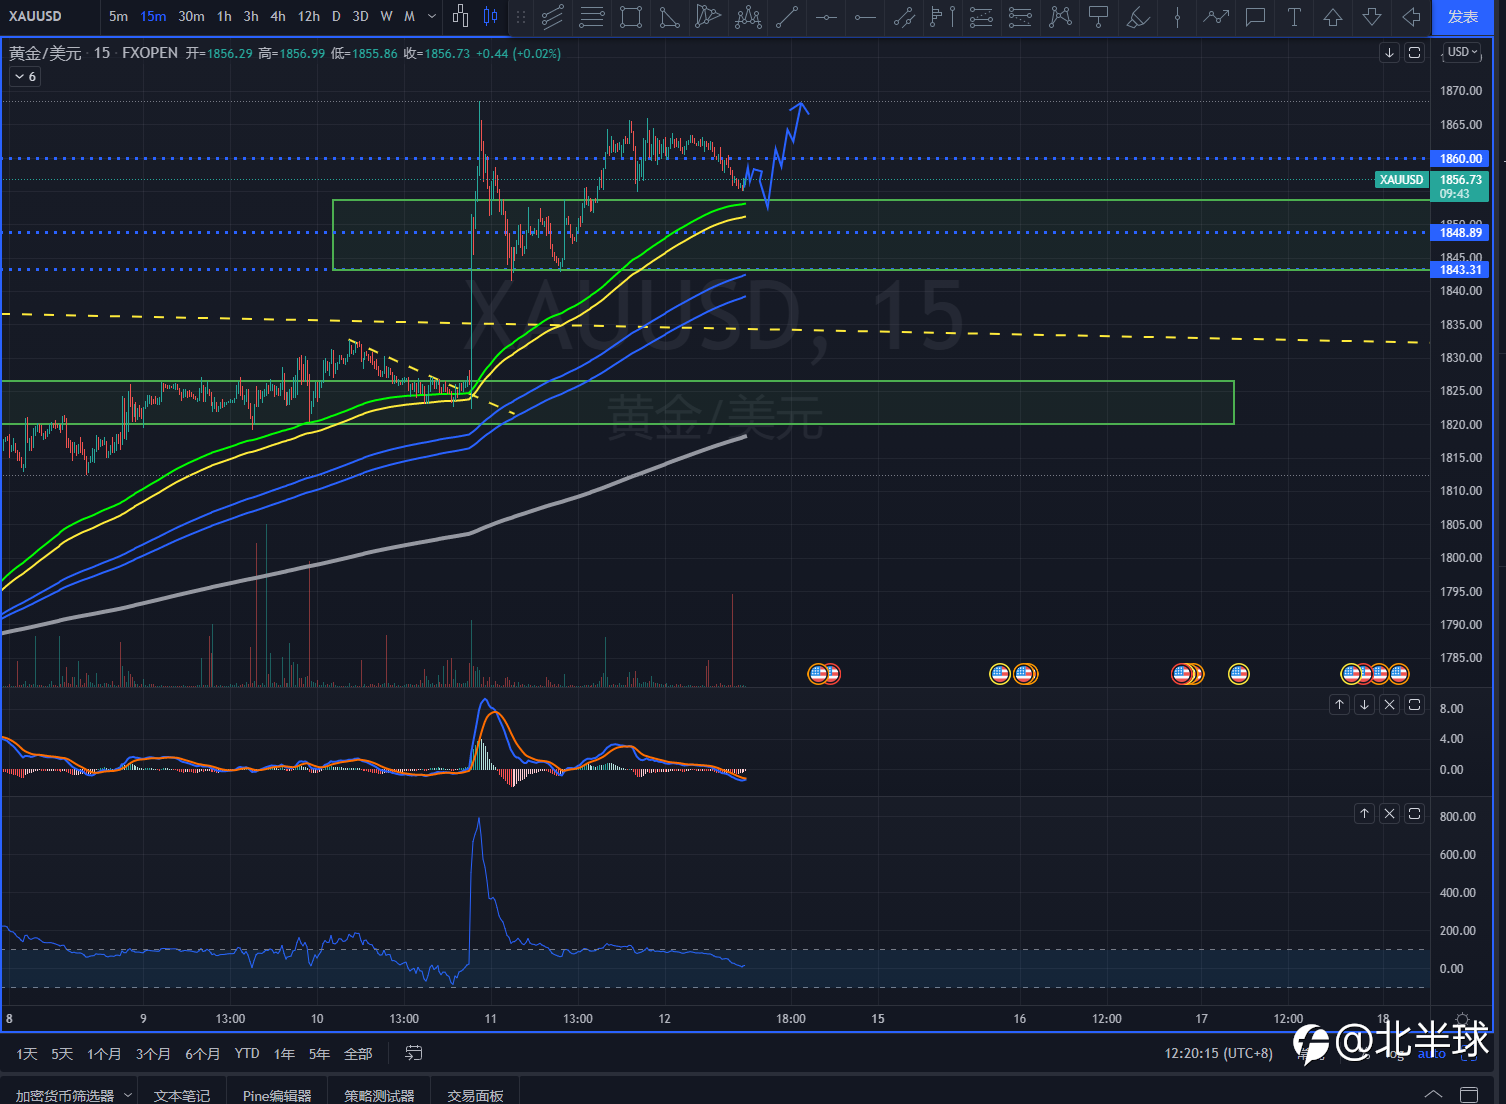This screenshot has width=1506, height=1104.
Task: Collapse the bottom panel using chevron
Action: pyautogui.click(x=1433, y=1094)
